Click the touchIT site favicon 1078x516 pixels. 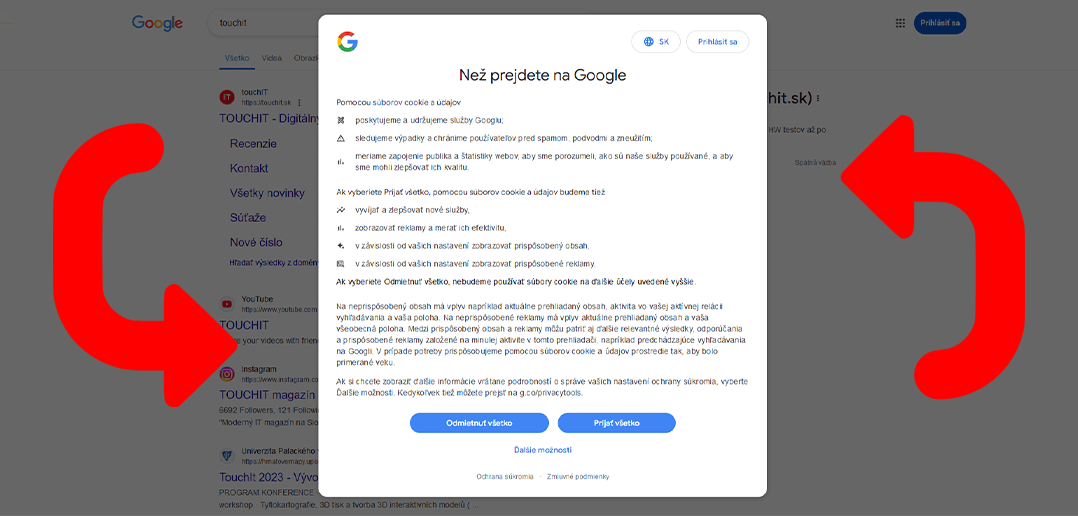pyautogui.click(x=227, y=97)
